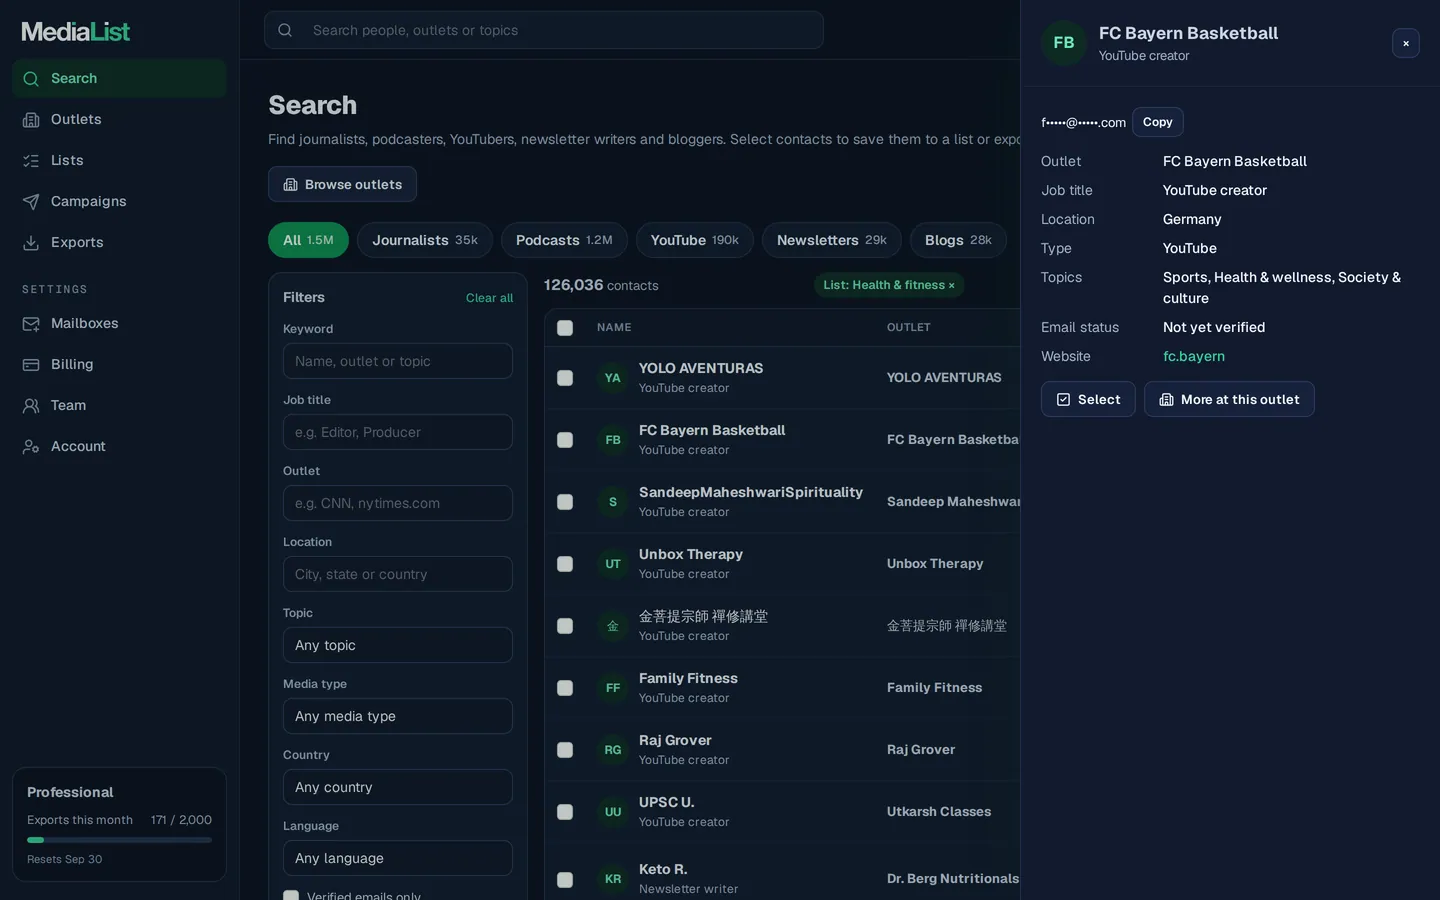Open the Any media type dropdown

coord(398,716)
